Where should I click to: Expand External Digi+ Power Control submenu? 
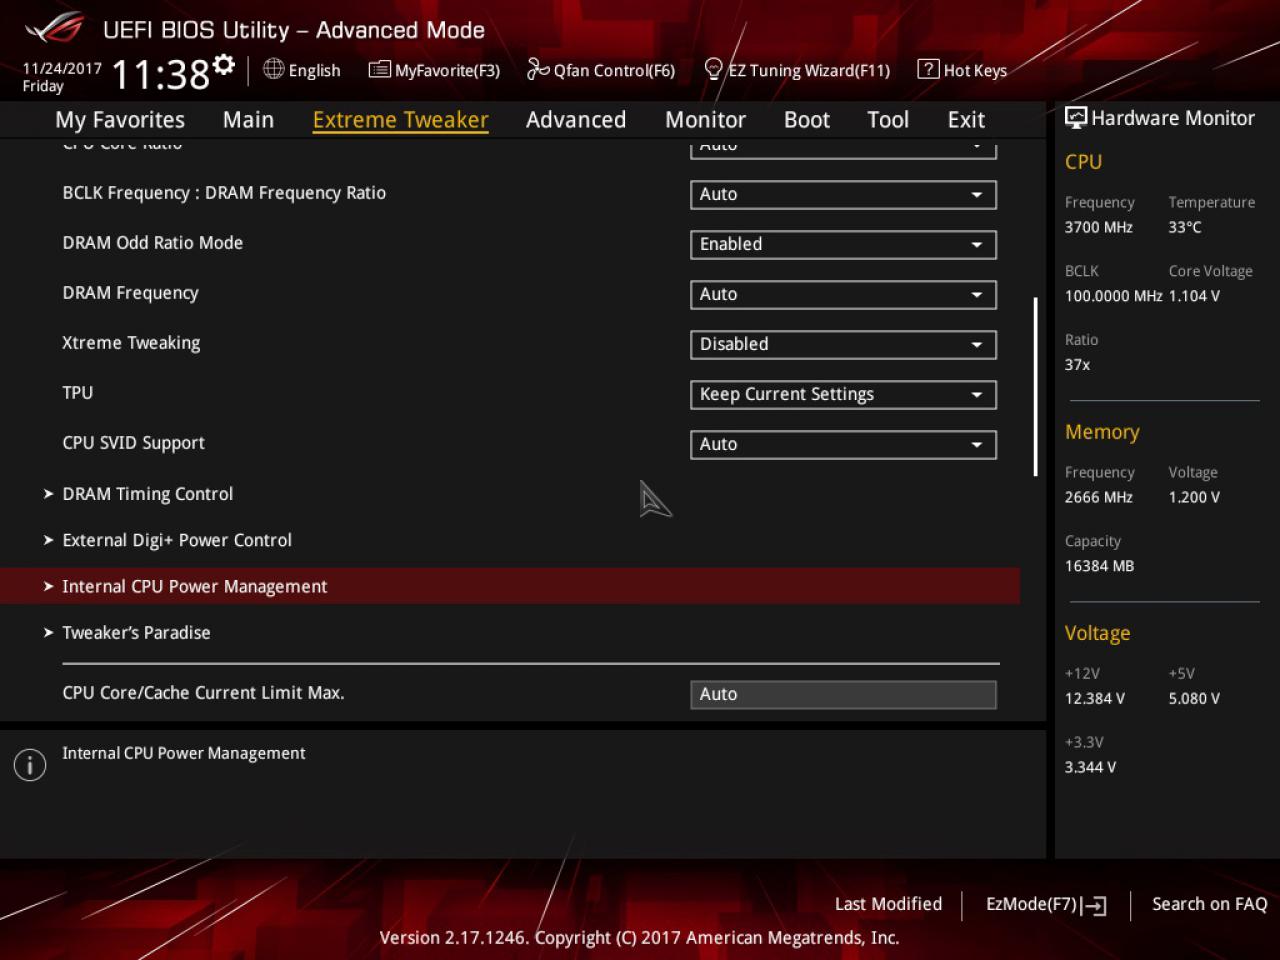point(177,540)
